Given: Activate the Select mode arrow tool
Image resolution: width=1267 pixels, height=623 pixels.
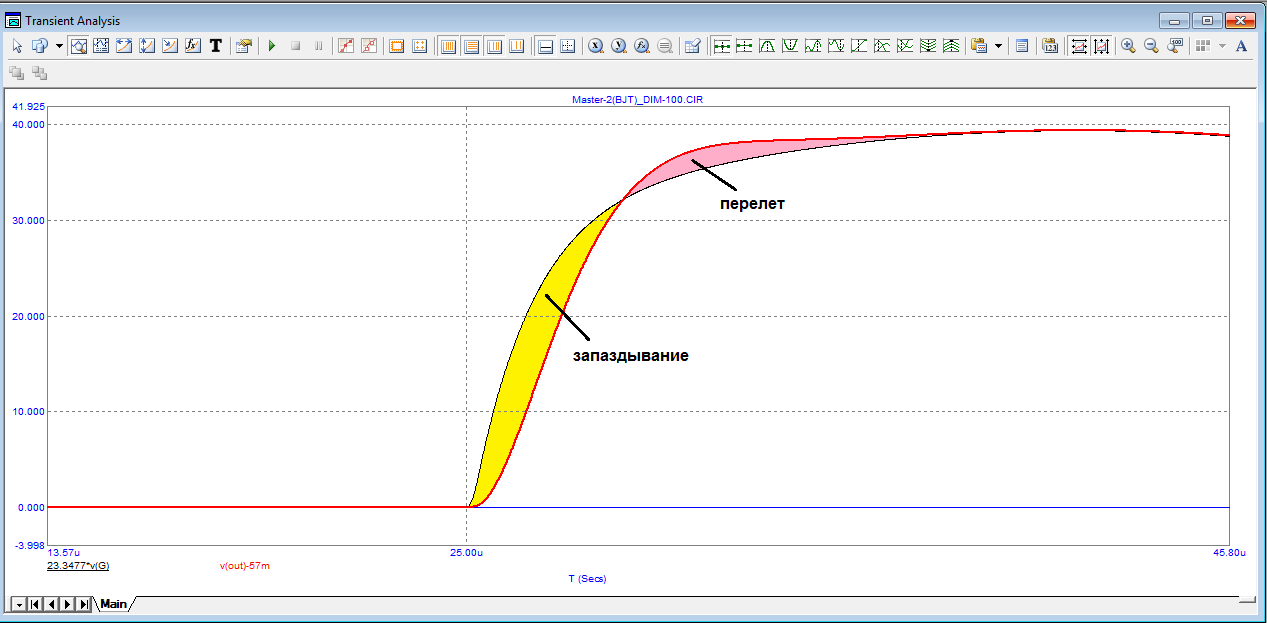Looking at the screenshot, I should pyautogui.click(x=17, y=46).
